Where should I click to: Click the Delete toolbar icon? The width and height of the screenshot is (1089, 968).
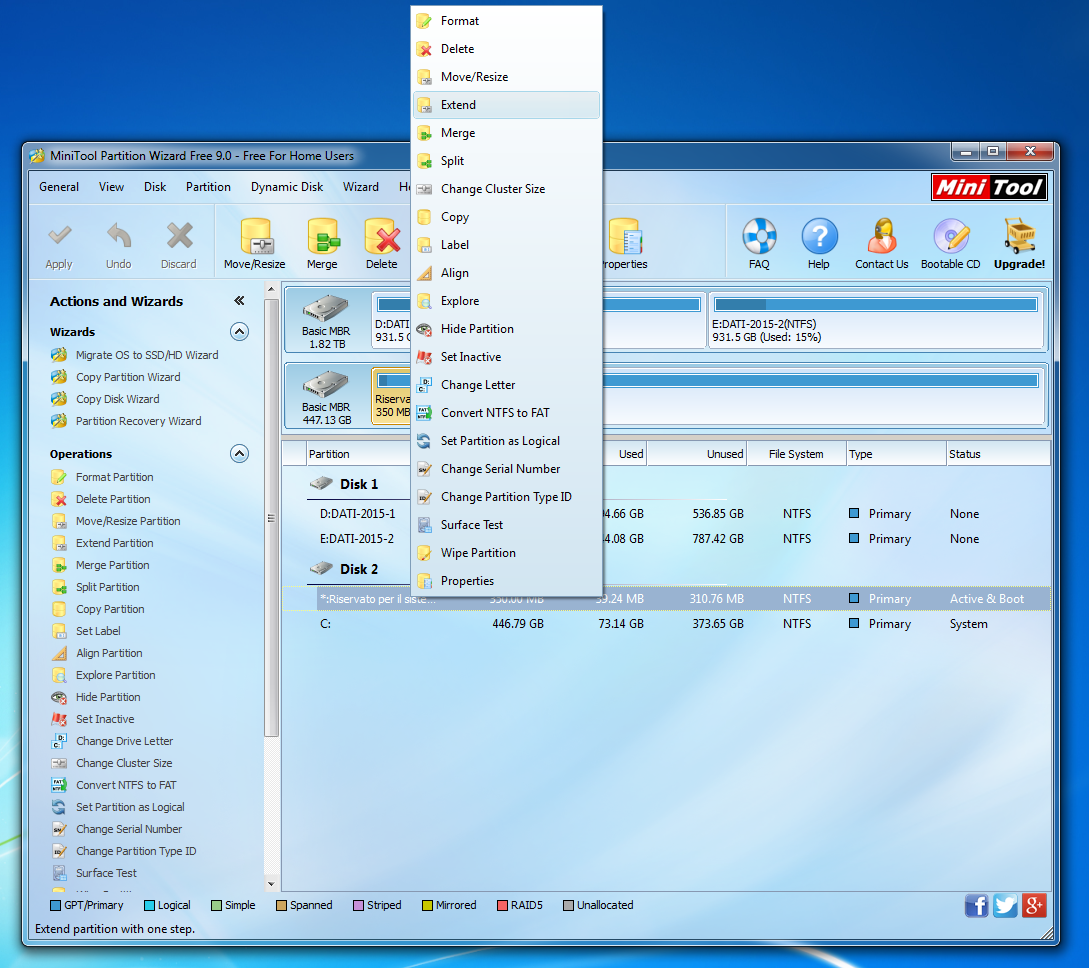(382, 236)
